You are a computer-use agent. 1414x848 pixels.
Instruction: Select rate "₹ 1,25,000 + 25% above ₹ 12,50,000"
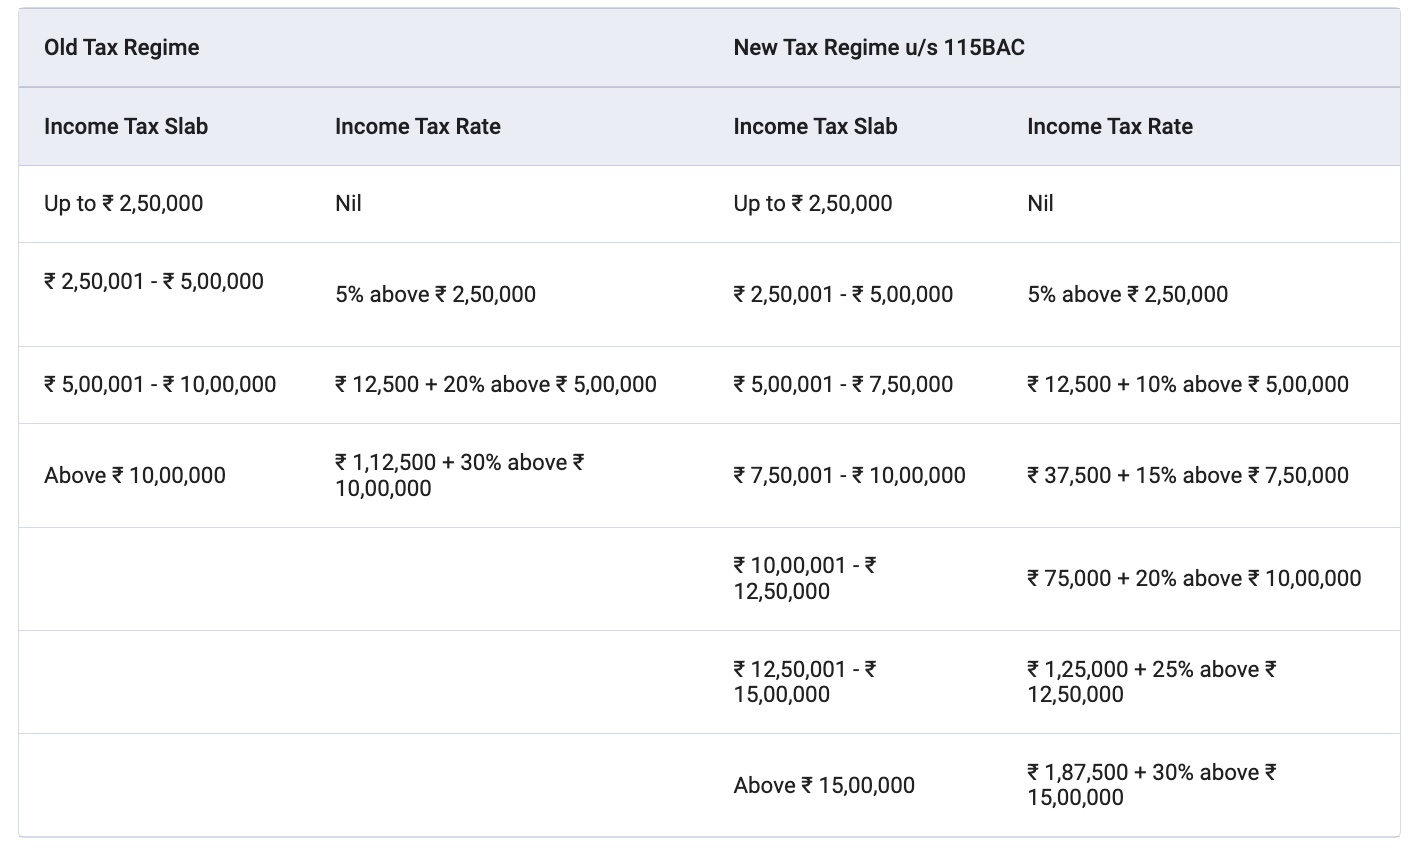pyautogui.click(x=1152, y=681)
